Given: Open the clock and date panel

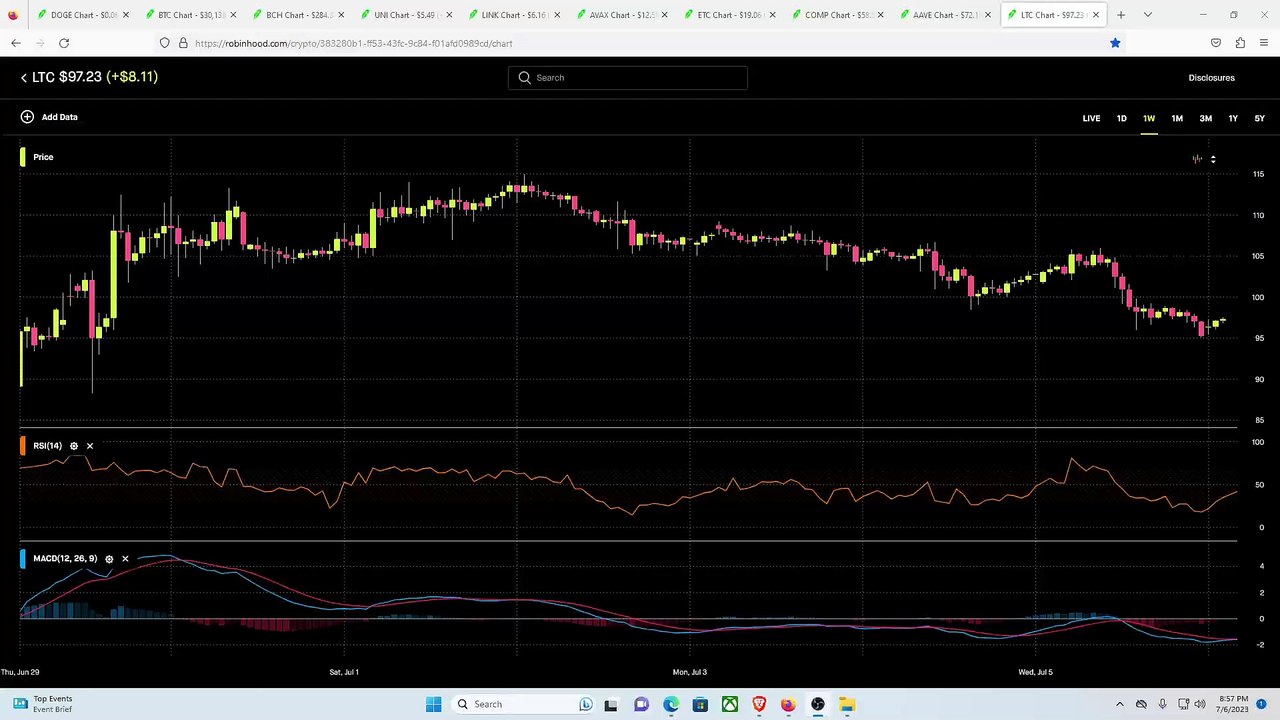Looking at the screenshot, I should (1234, 704).
